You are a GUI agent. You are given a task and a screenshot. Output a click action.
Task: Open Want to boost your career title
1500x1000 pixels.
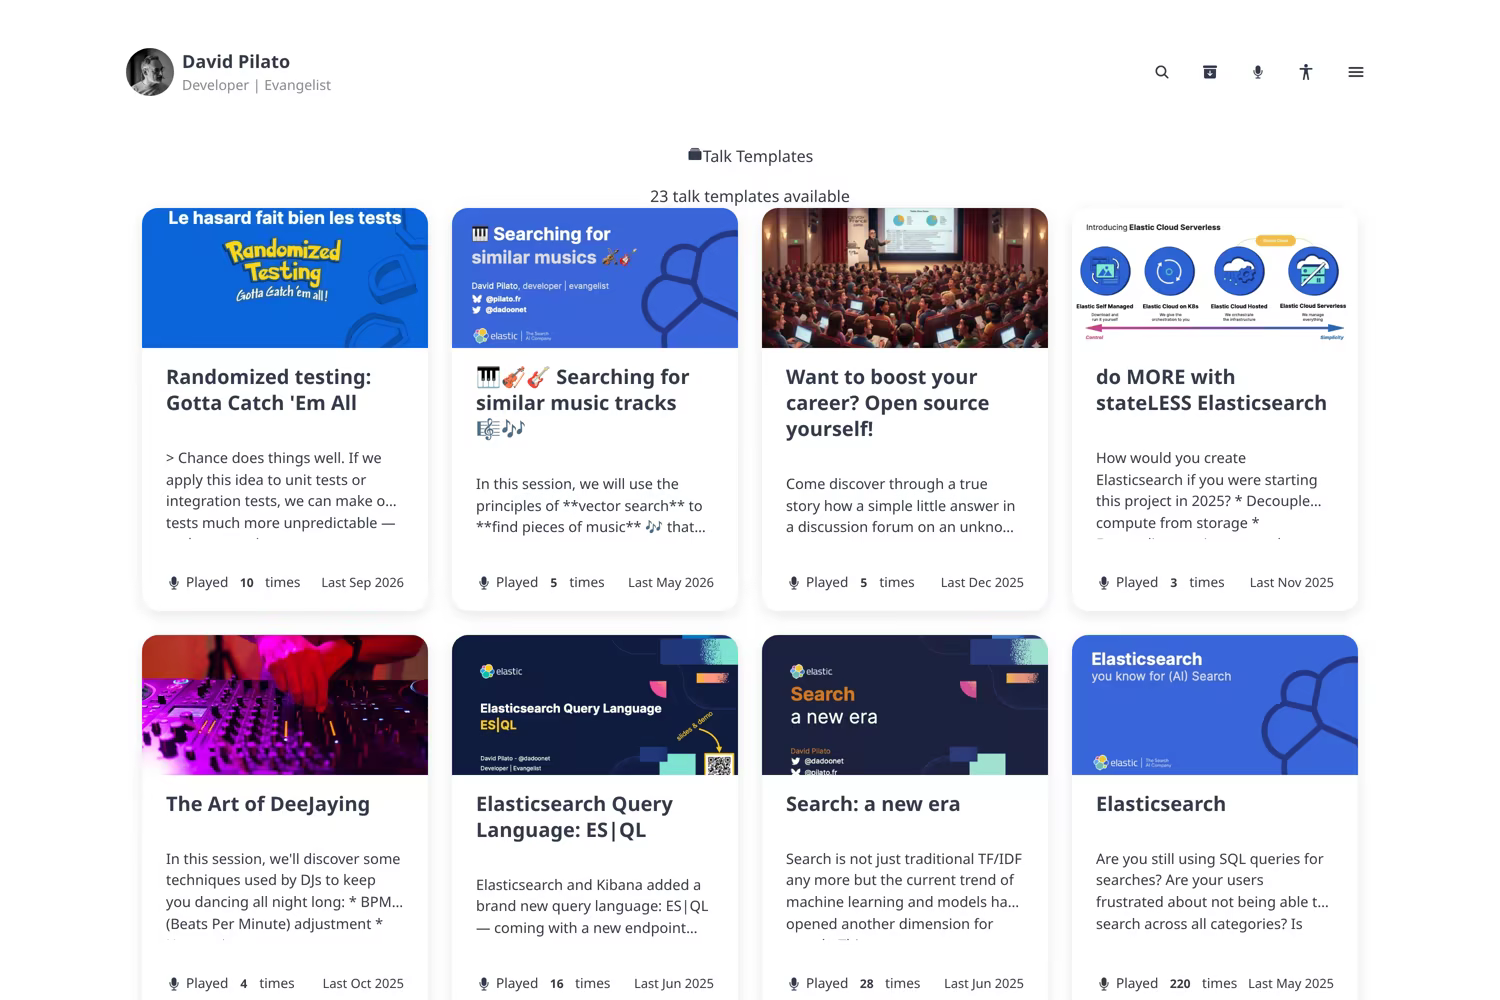tap(887, 403)
